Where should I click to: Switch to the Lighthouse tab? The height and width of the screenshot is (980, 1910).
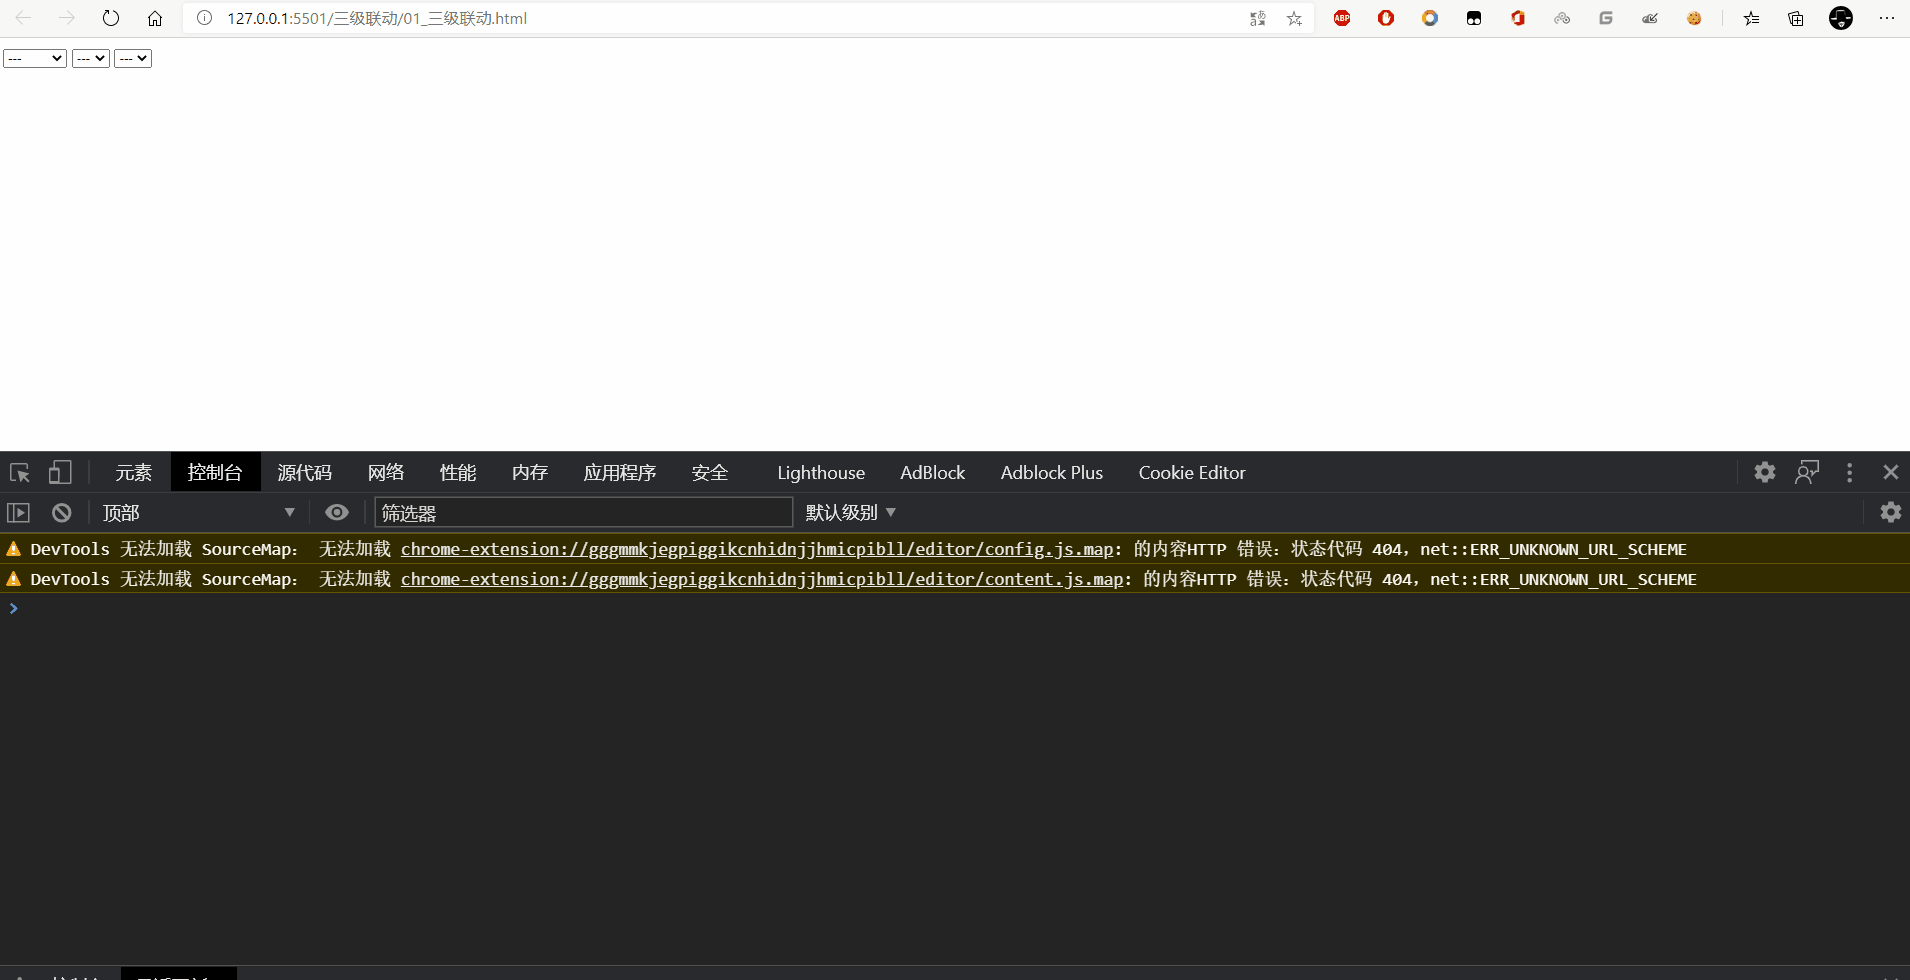[x=821, y=473]
